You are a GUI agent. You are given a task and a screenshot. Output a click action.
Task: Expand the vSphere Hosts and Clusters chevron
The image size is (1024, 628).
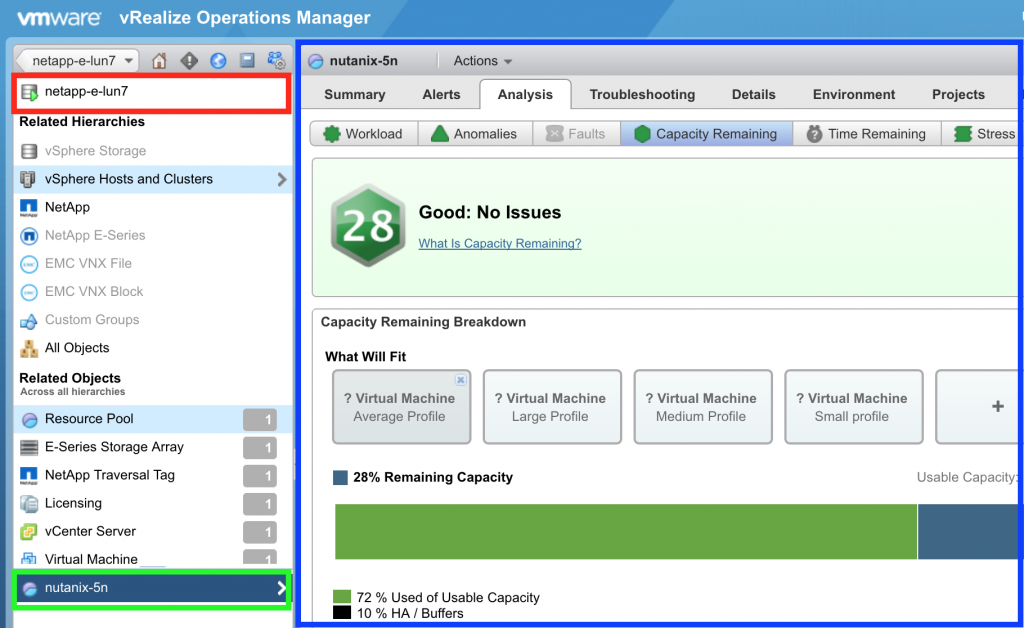pyautogui.click(x=281, y=179)
